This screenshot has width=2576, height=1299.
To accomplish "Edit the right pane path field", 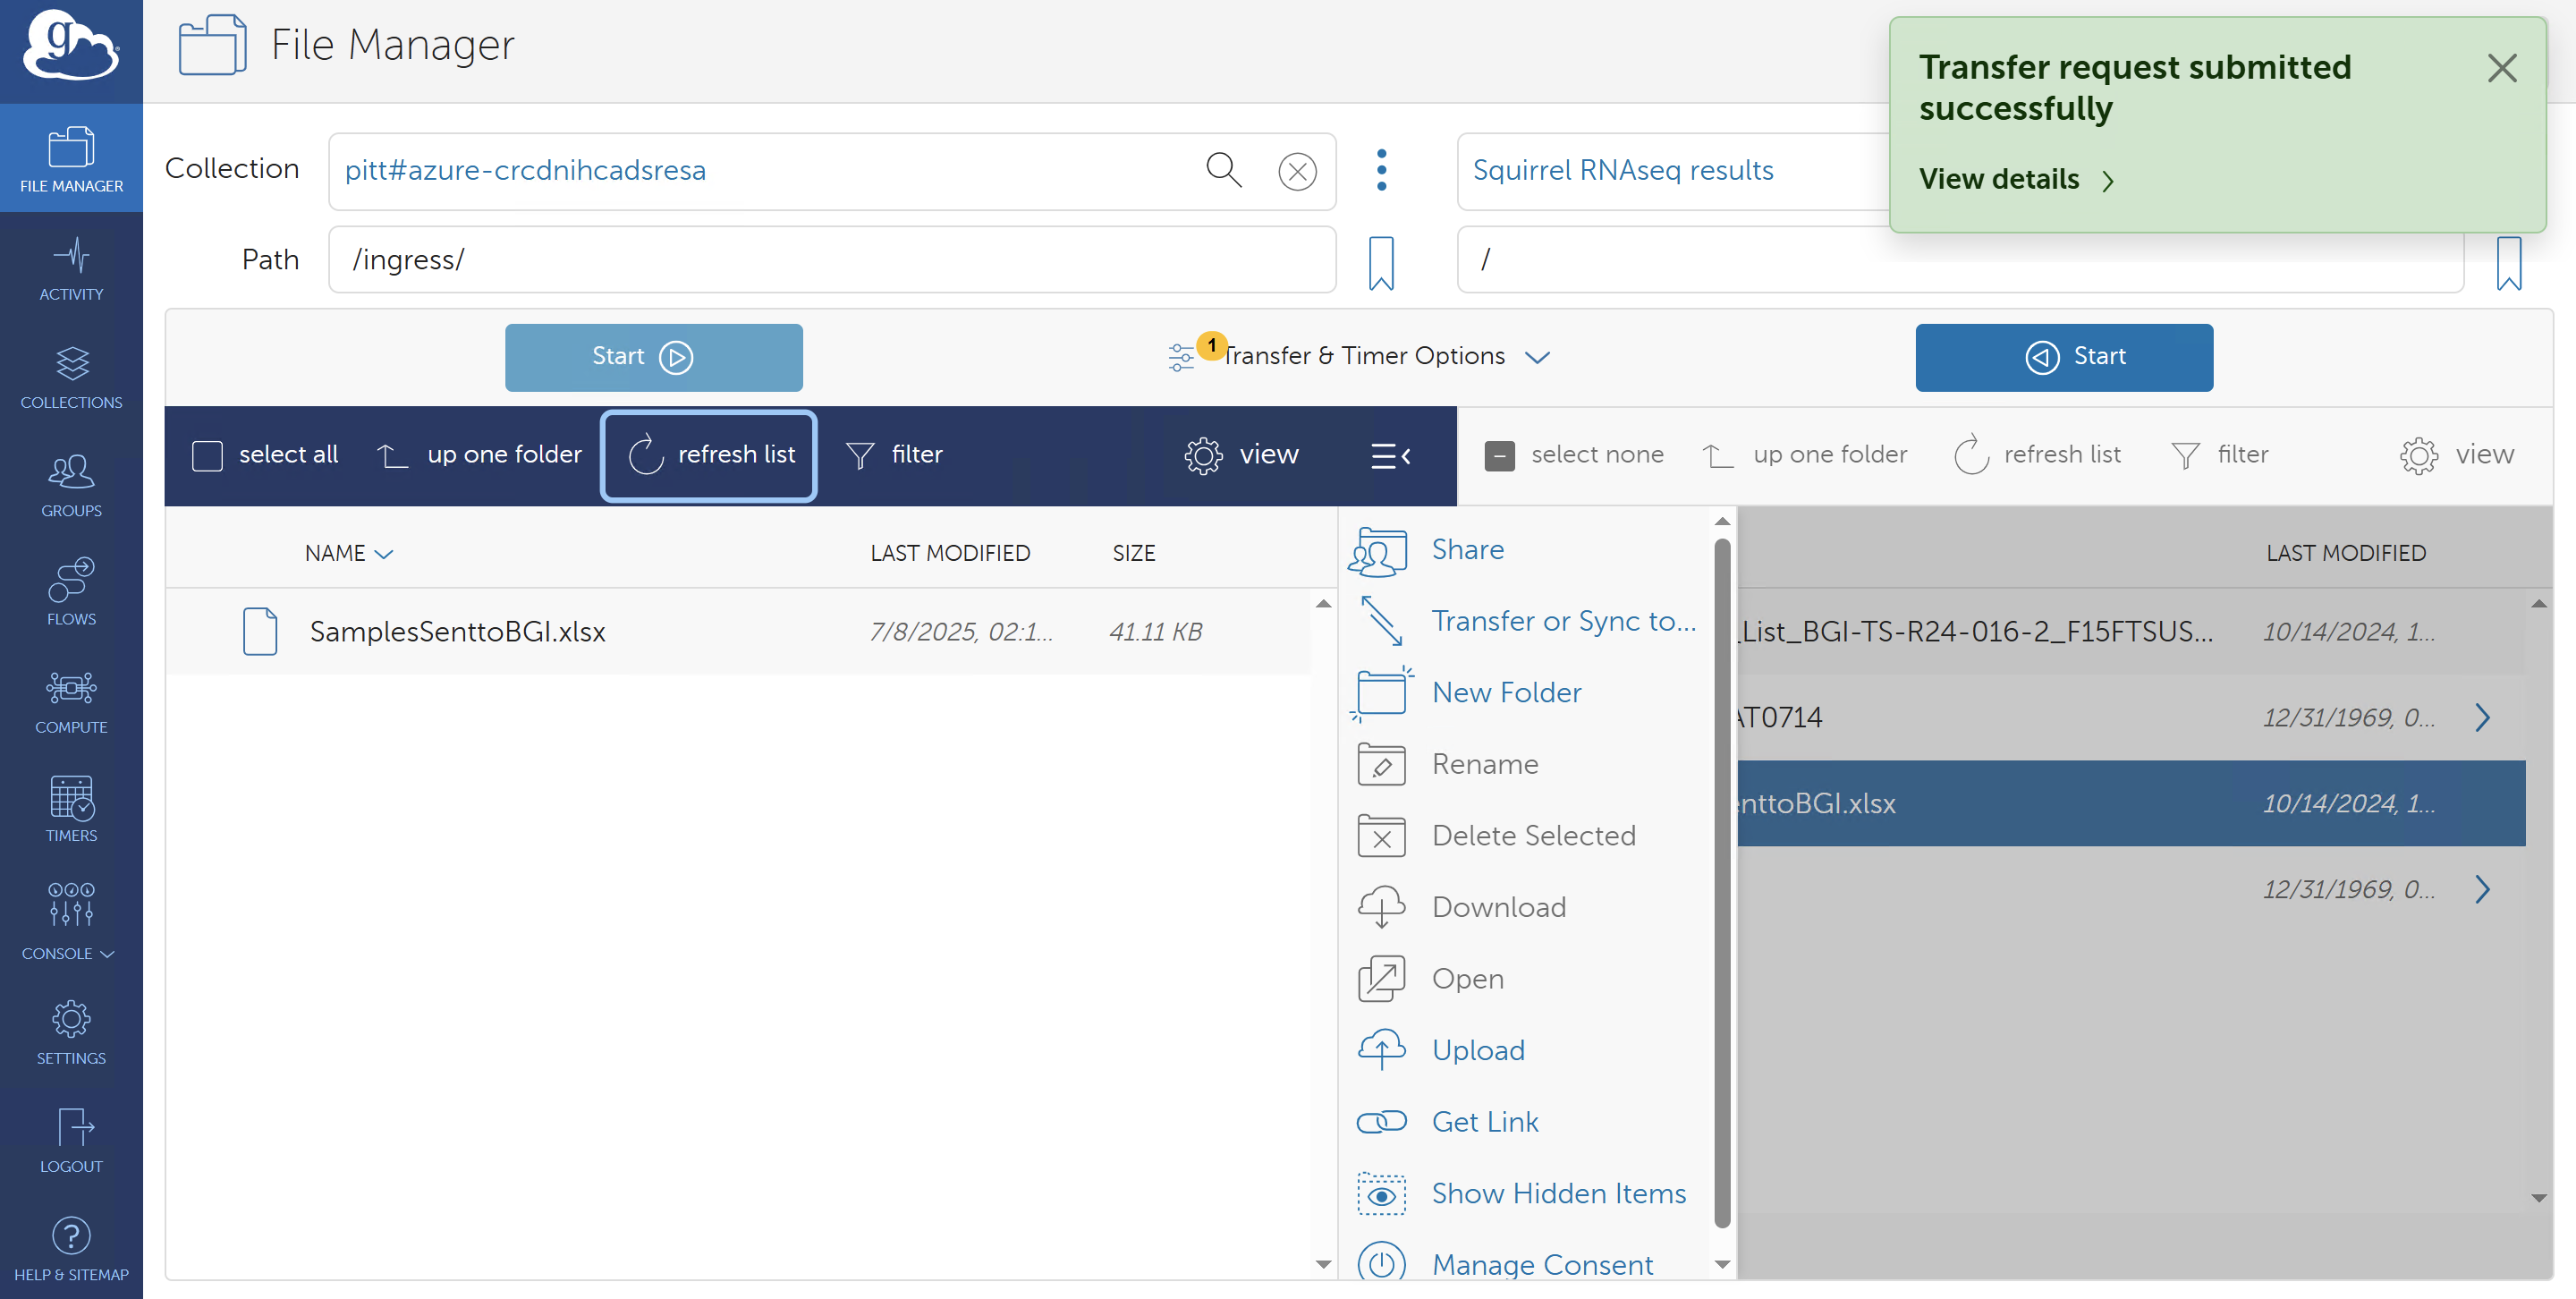I will coord(1960,261).
